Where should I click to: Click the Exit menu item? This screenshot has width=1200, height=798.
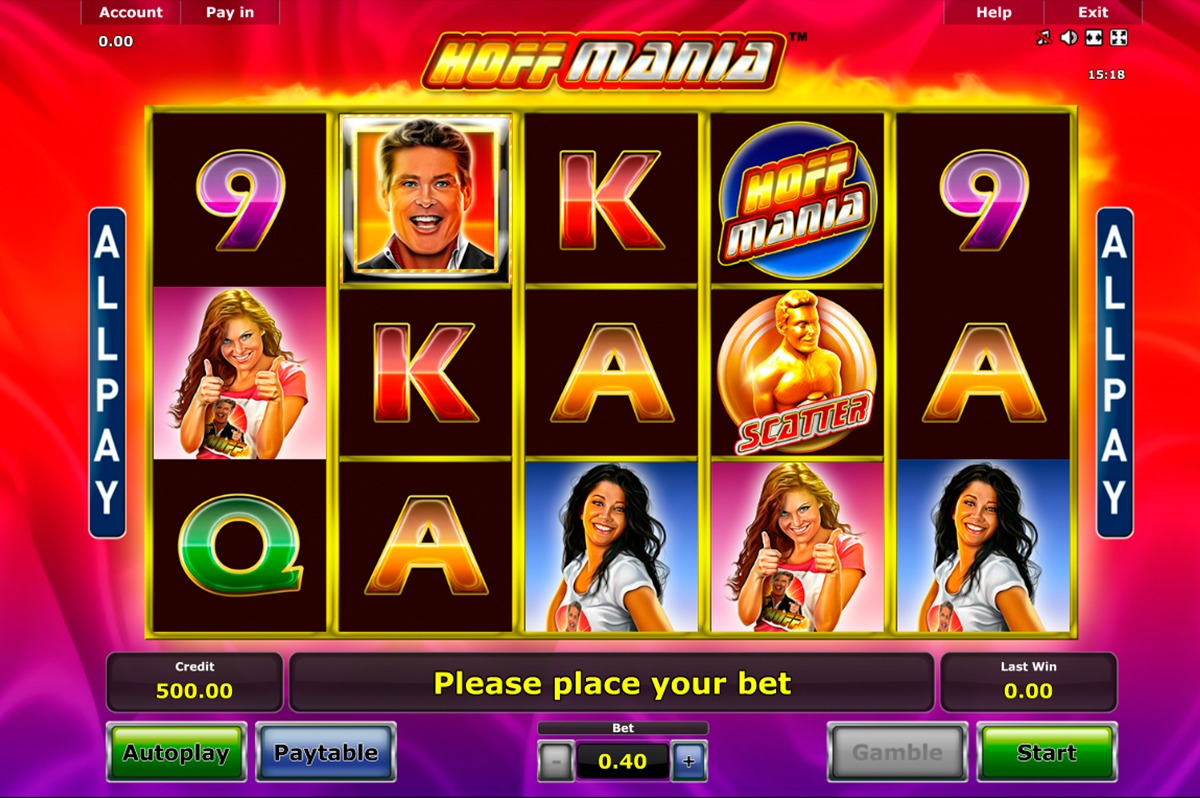click(1093, 12)
